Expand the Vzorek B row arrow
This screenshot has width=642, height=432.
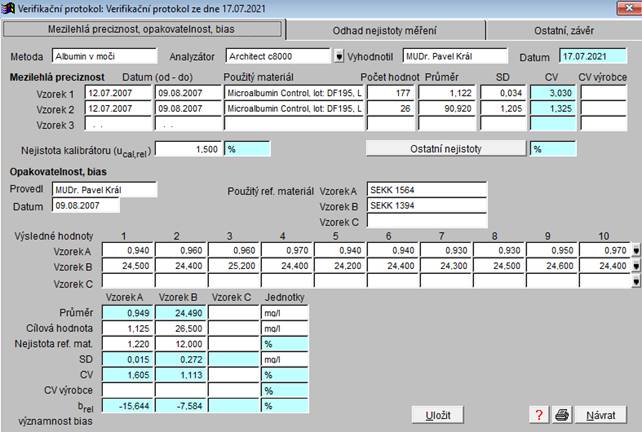click(635, 266)
